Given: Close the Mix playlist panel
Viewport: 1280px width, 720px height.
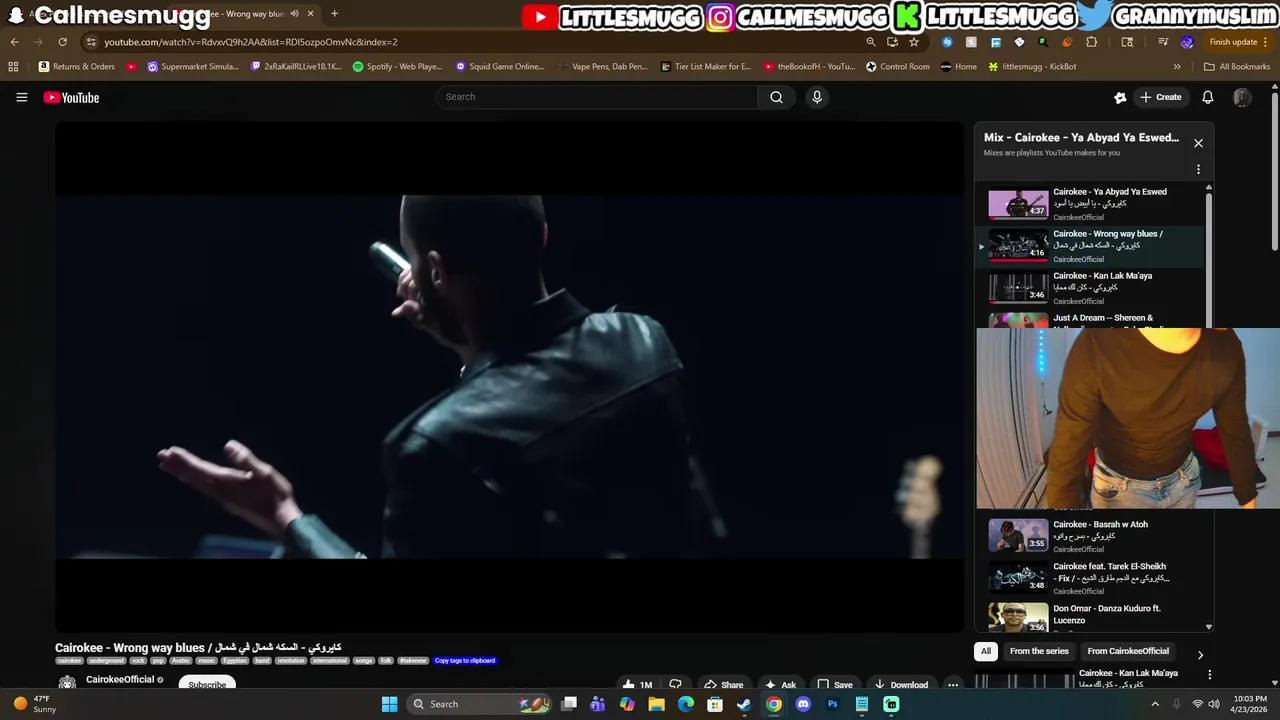Looking at the screenshot, I should click(1198, 143).
